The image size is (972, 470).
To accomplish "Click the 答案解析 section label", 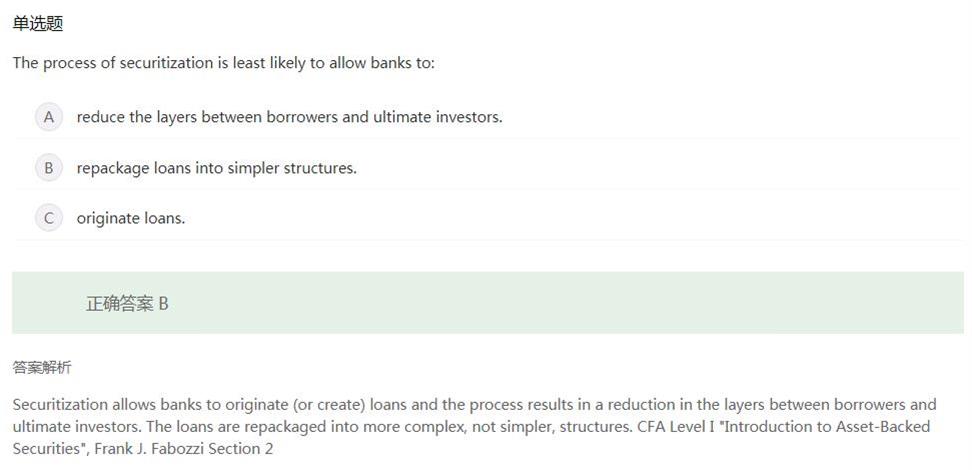I will point(42,368).
